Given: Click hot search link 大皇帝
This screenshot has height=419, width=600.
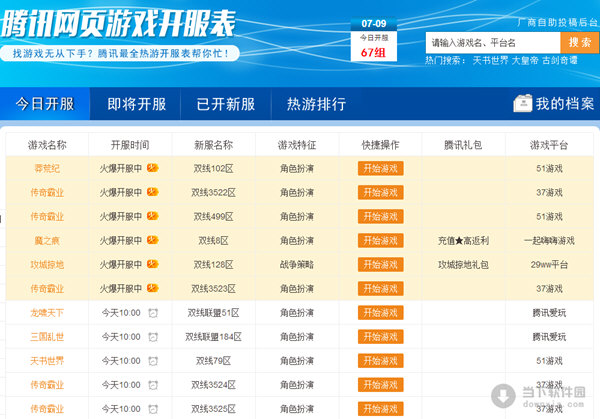Looking at the screenshot, I should click(x=525, y=60).
